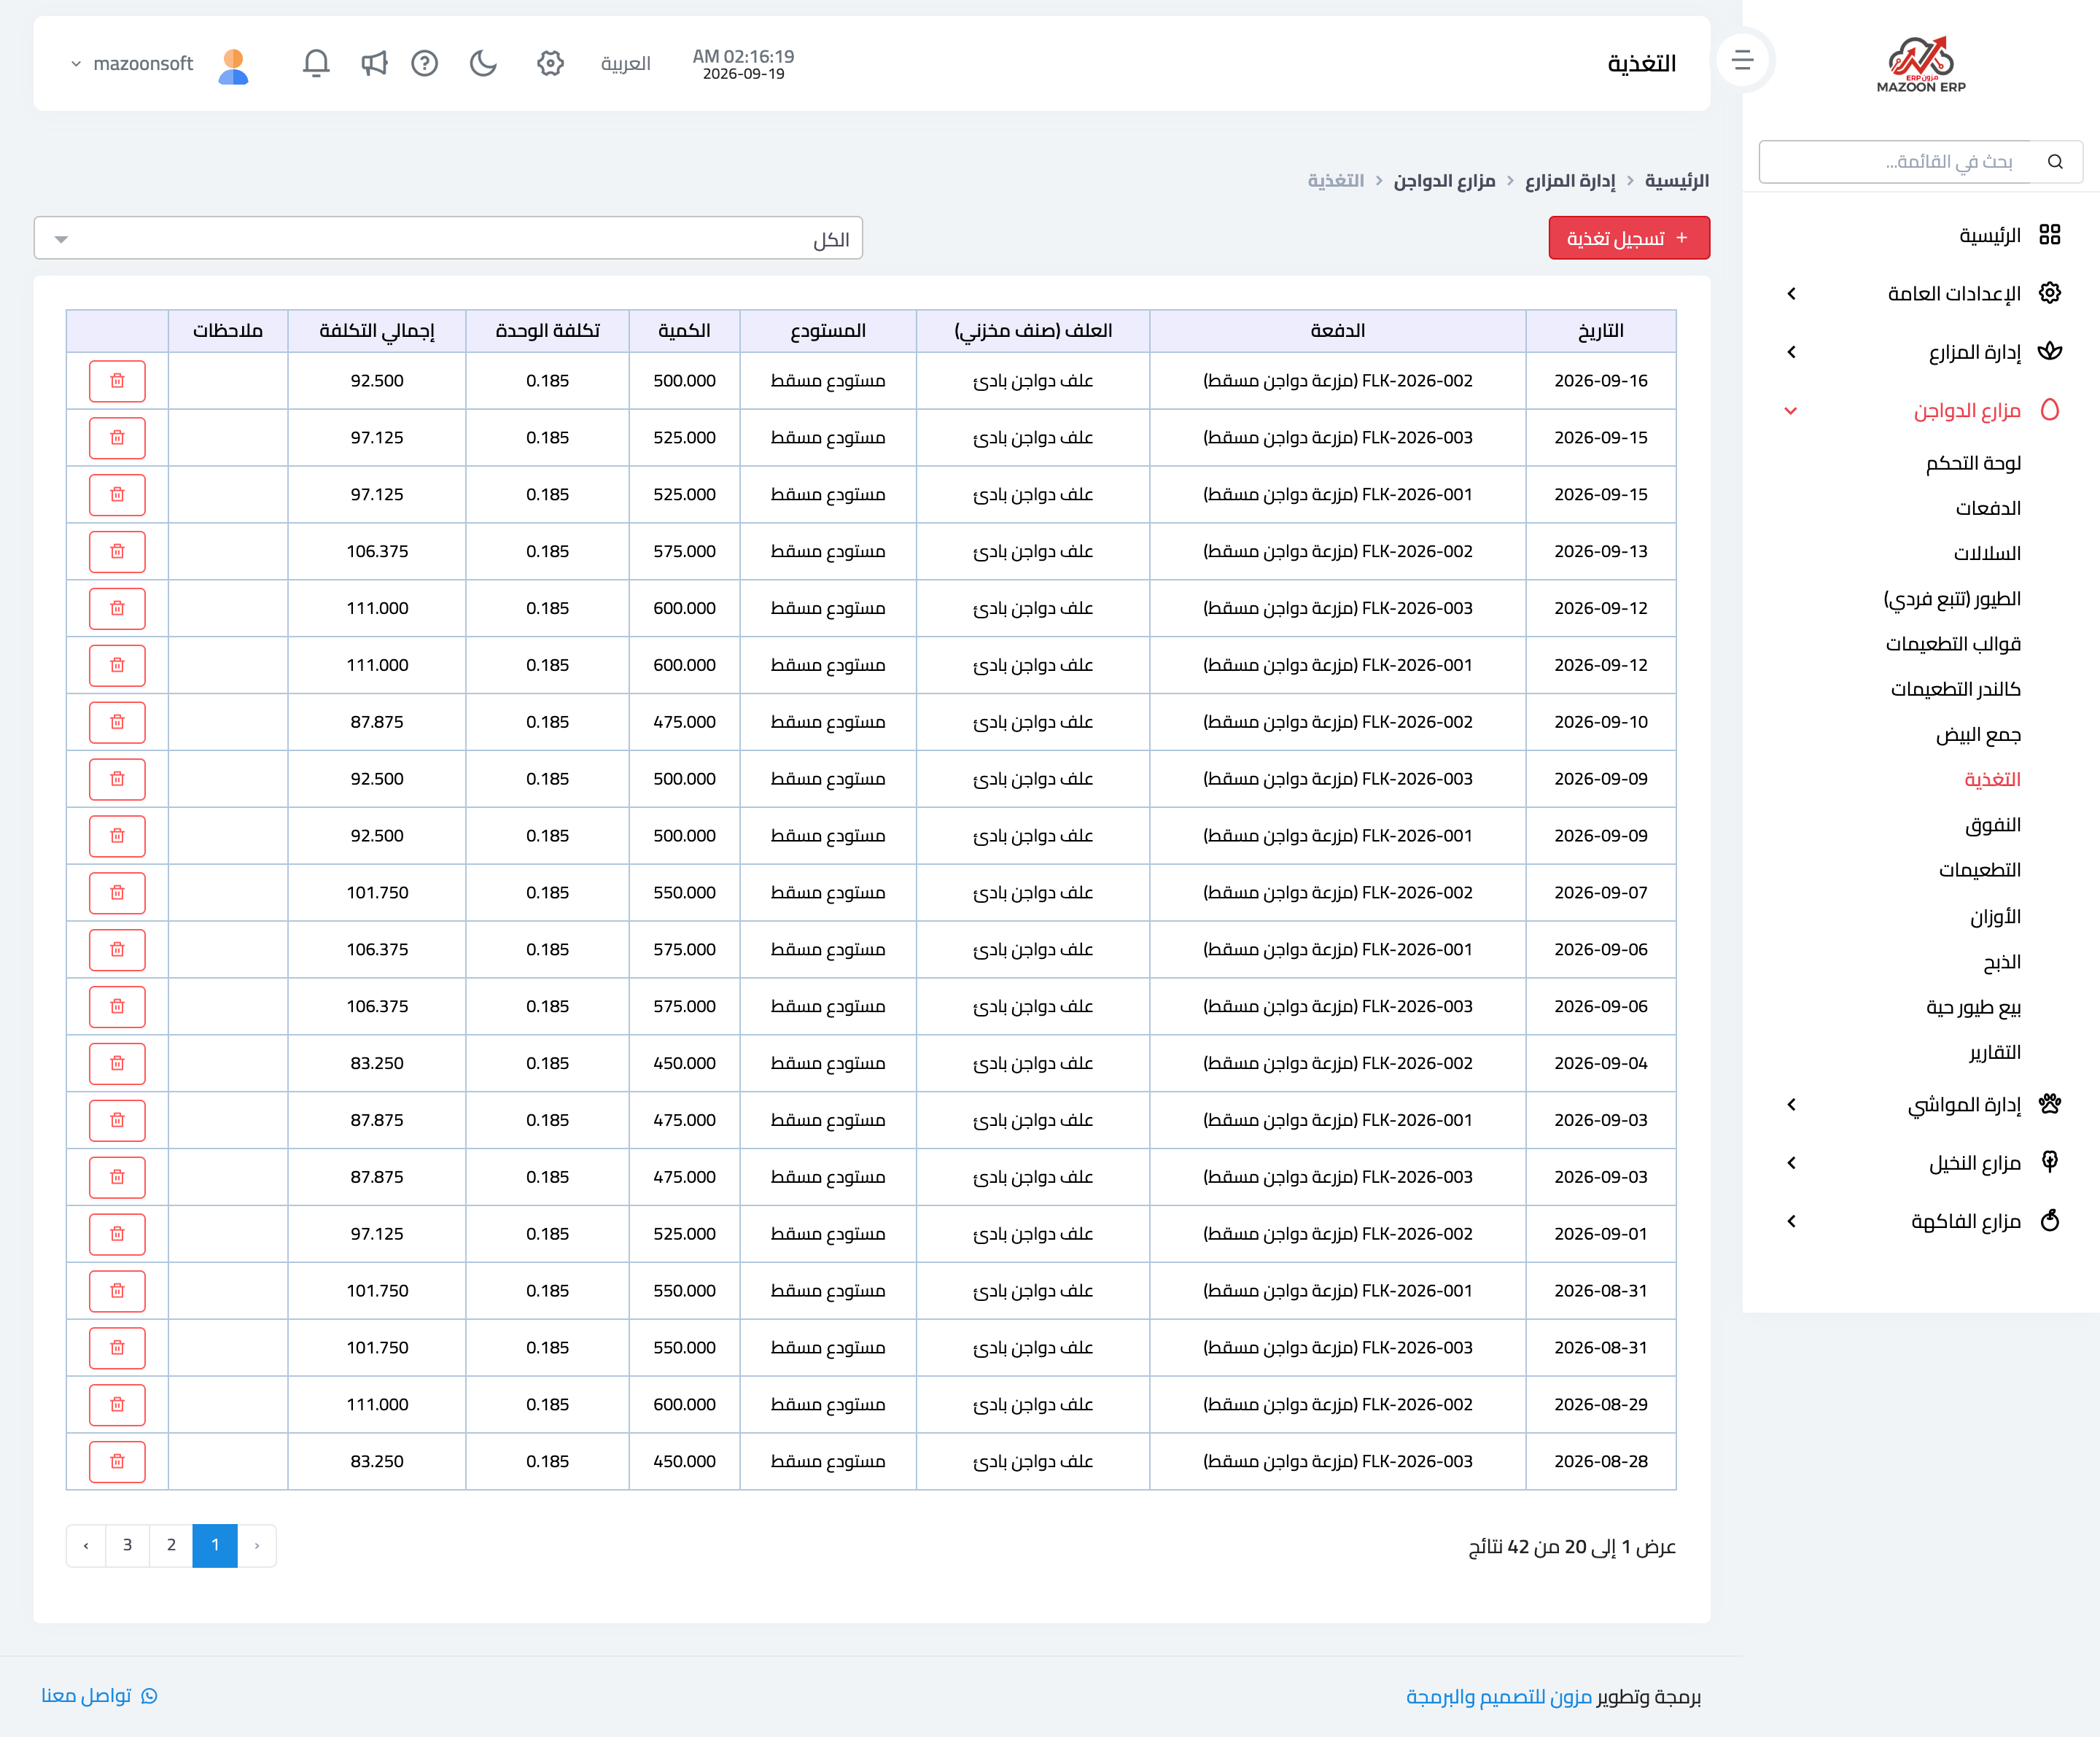Open 'التطعيمات' sidebar item
2100x1737 pixels.
[1980, 870]
